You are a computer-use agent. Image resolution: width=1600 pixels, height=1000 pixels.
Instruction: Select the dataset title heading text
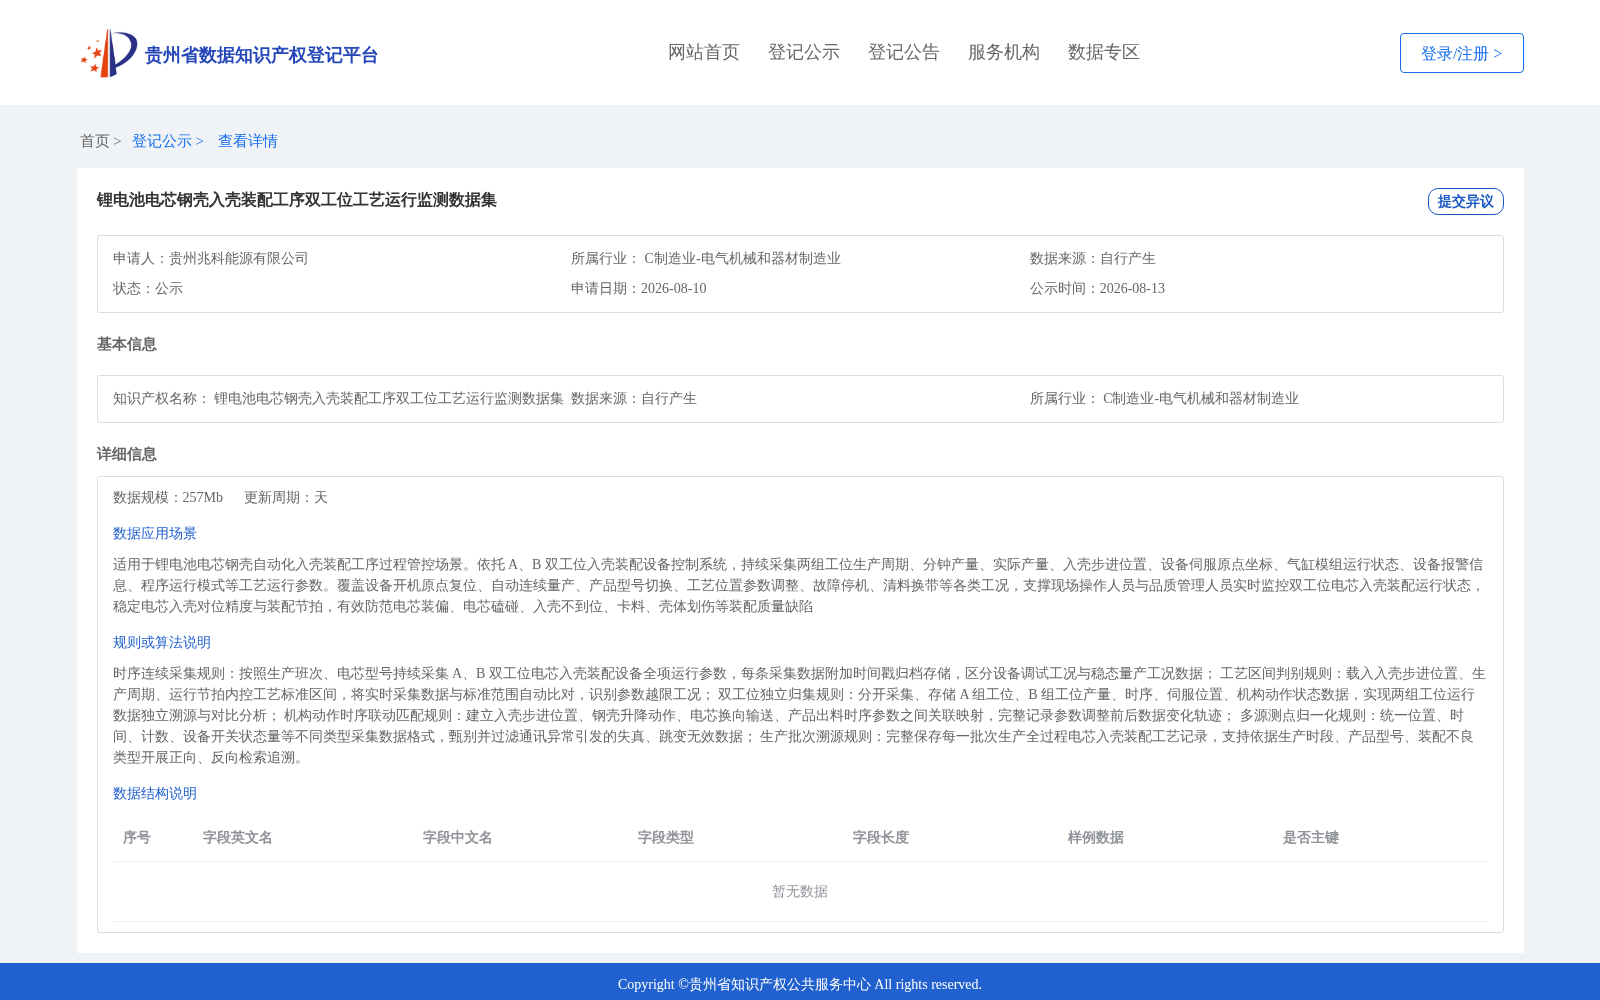coord(297,200)
